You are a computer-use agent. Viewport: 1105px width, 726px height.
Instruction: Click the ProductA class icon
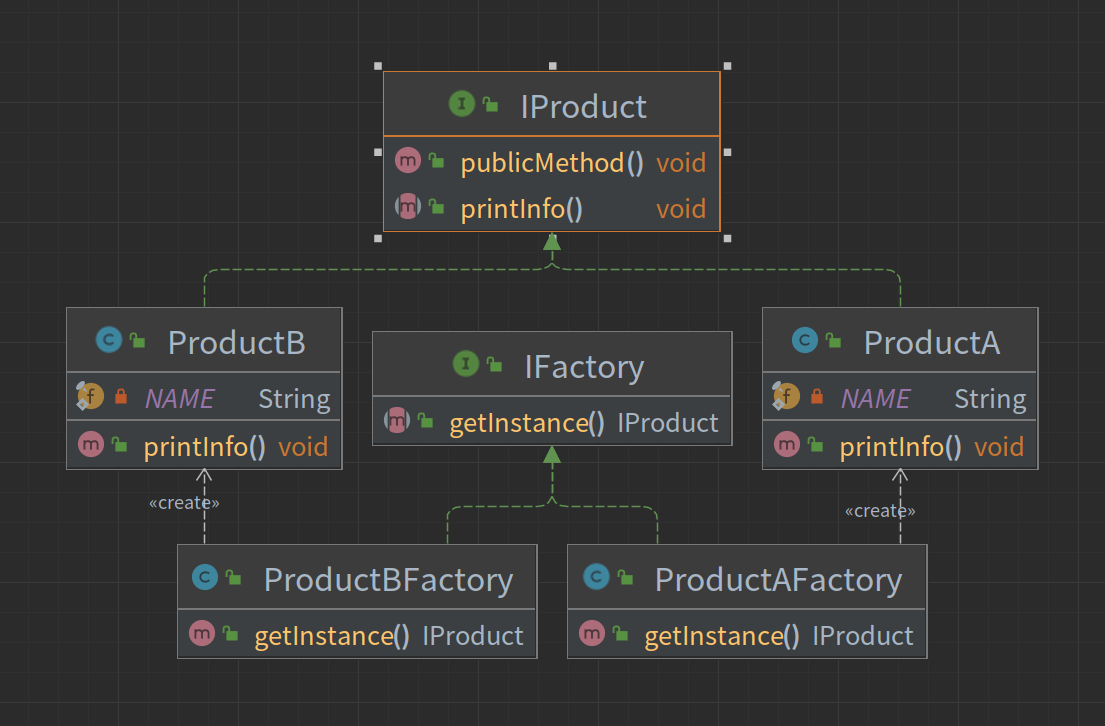coord(804,341)
